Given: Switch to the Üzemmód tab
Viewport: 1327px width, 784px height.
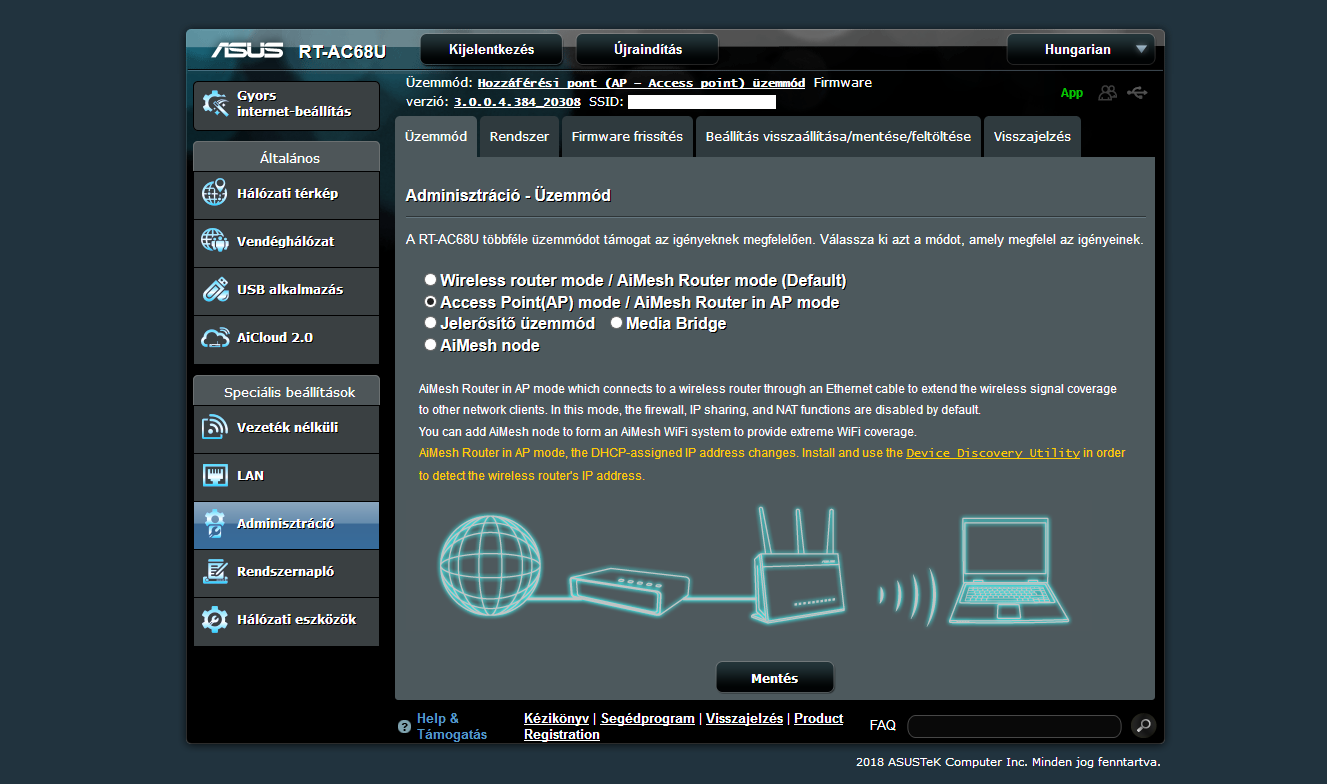Looking at the screenshot, I should point(436,137).
